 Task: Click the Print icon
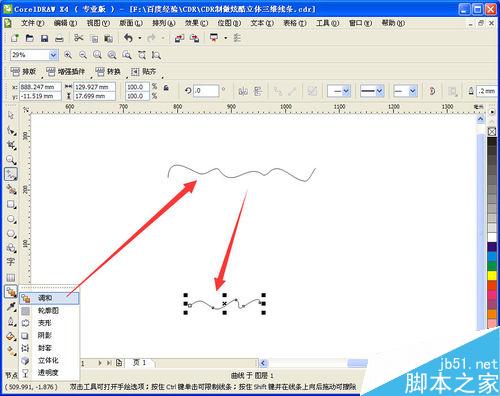coord(59,39)
